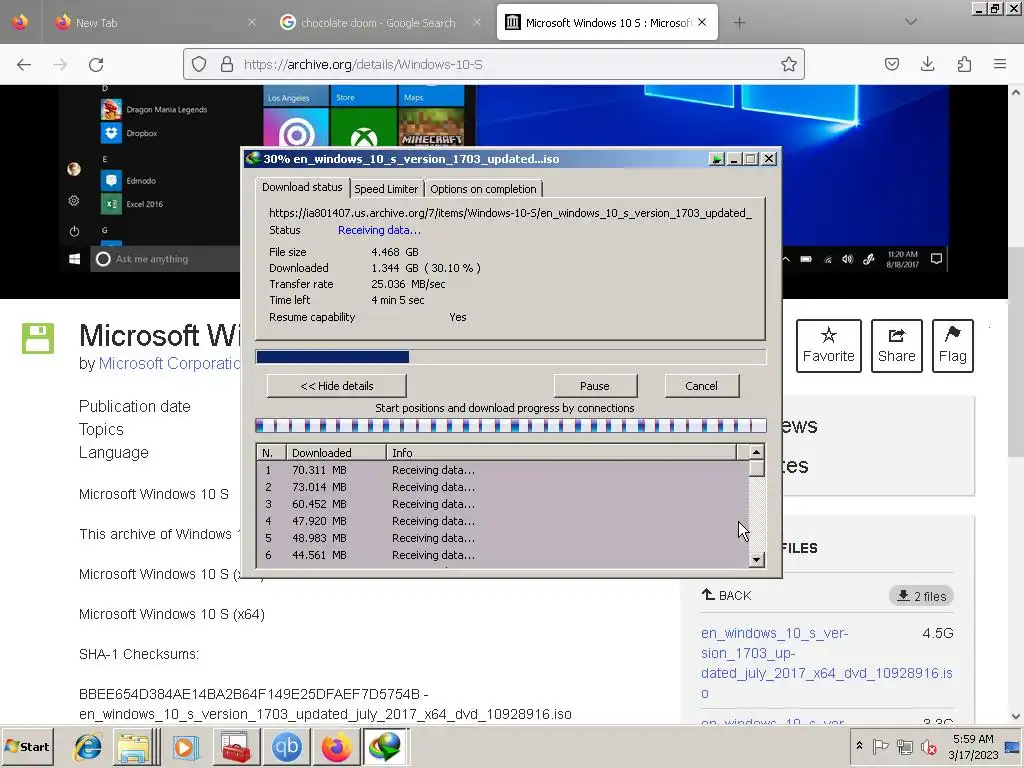Launch Internet Explorer from taskbar

88,747
